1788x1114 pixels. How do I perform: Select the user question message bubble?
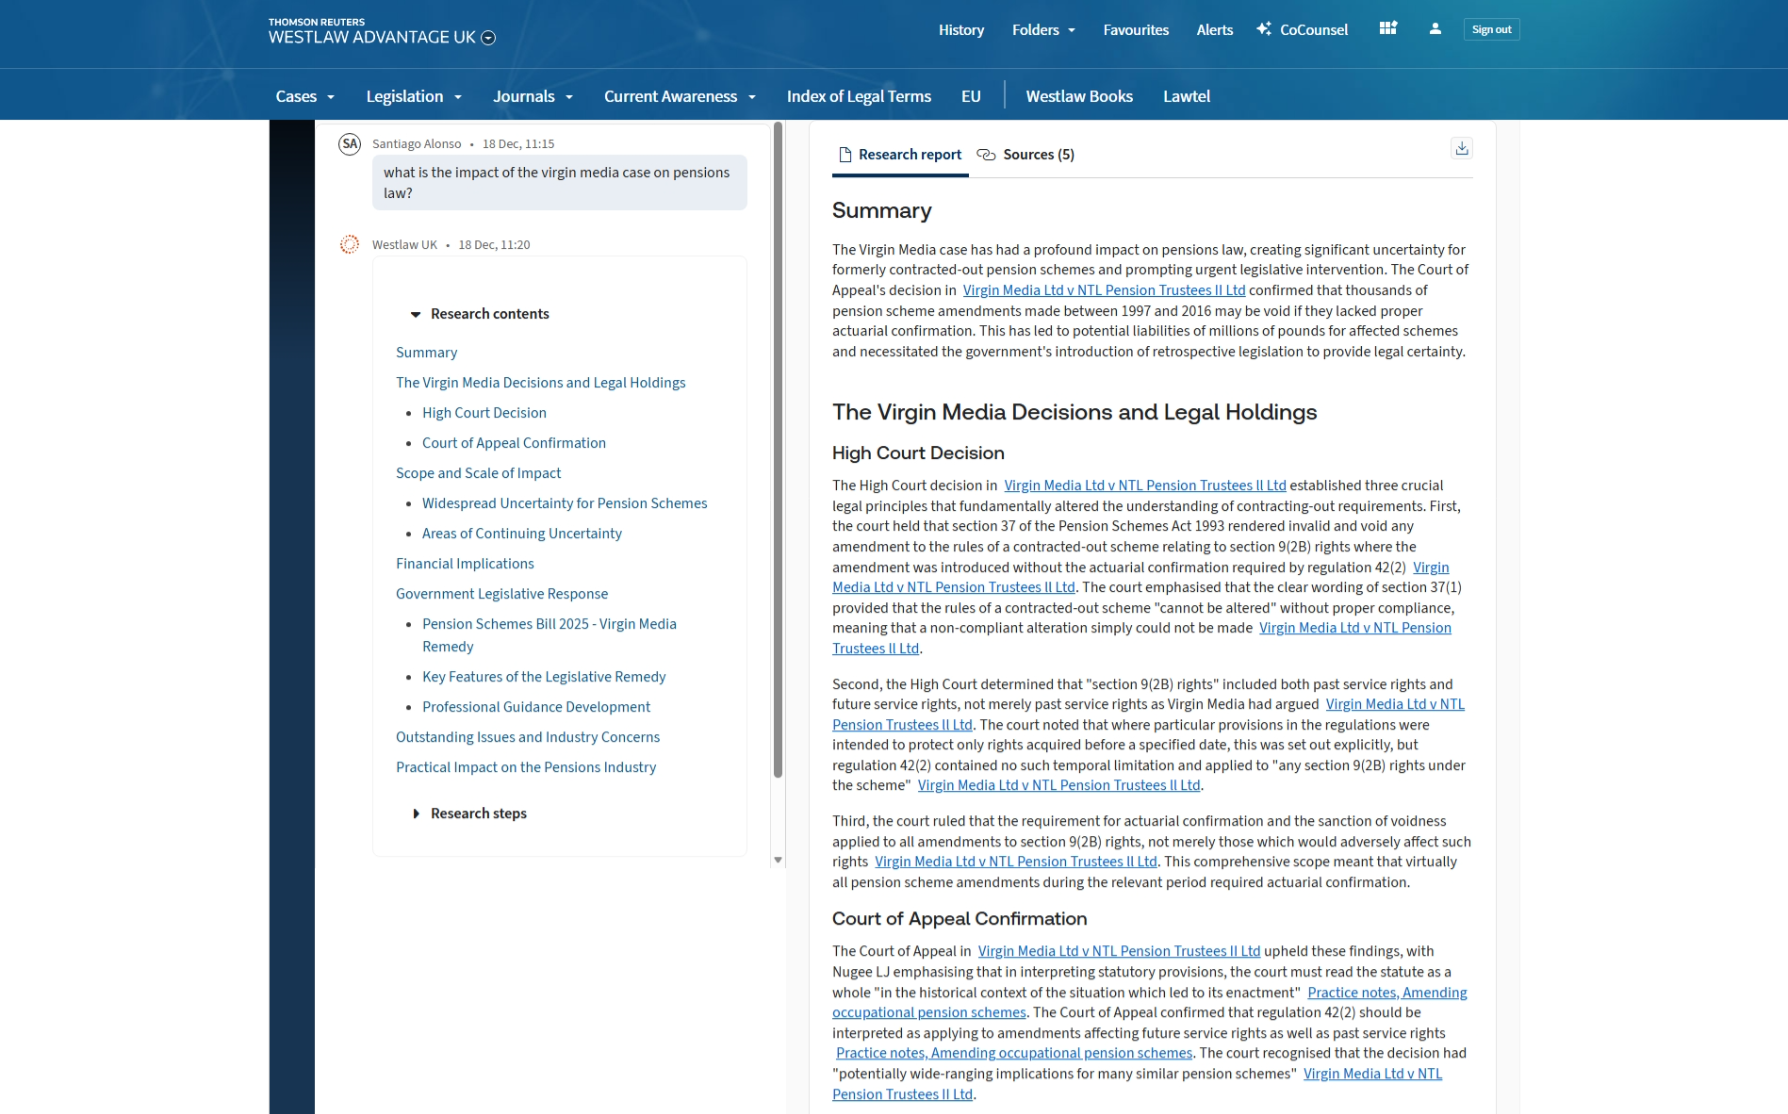tap(559, 183)
